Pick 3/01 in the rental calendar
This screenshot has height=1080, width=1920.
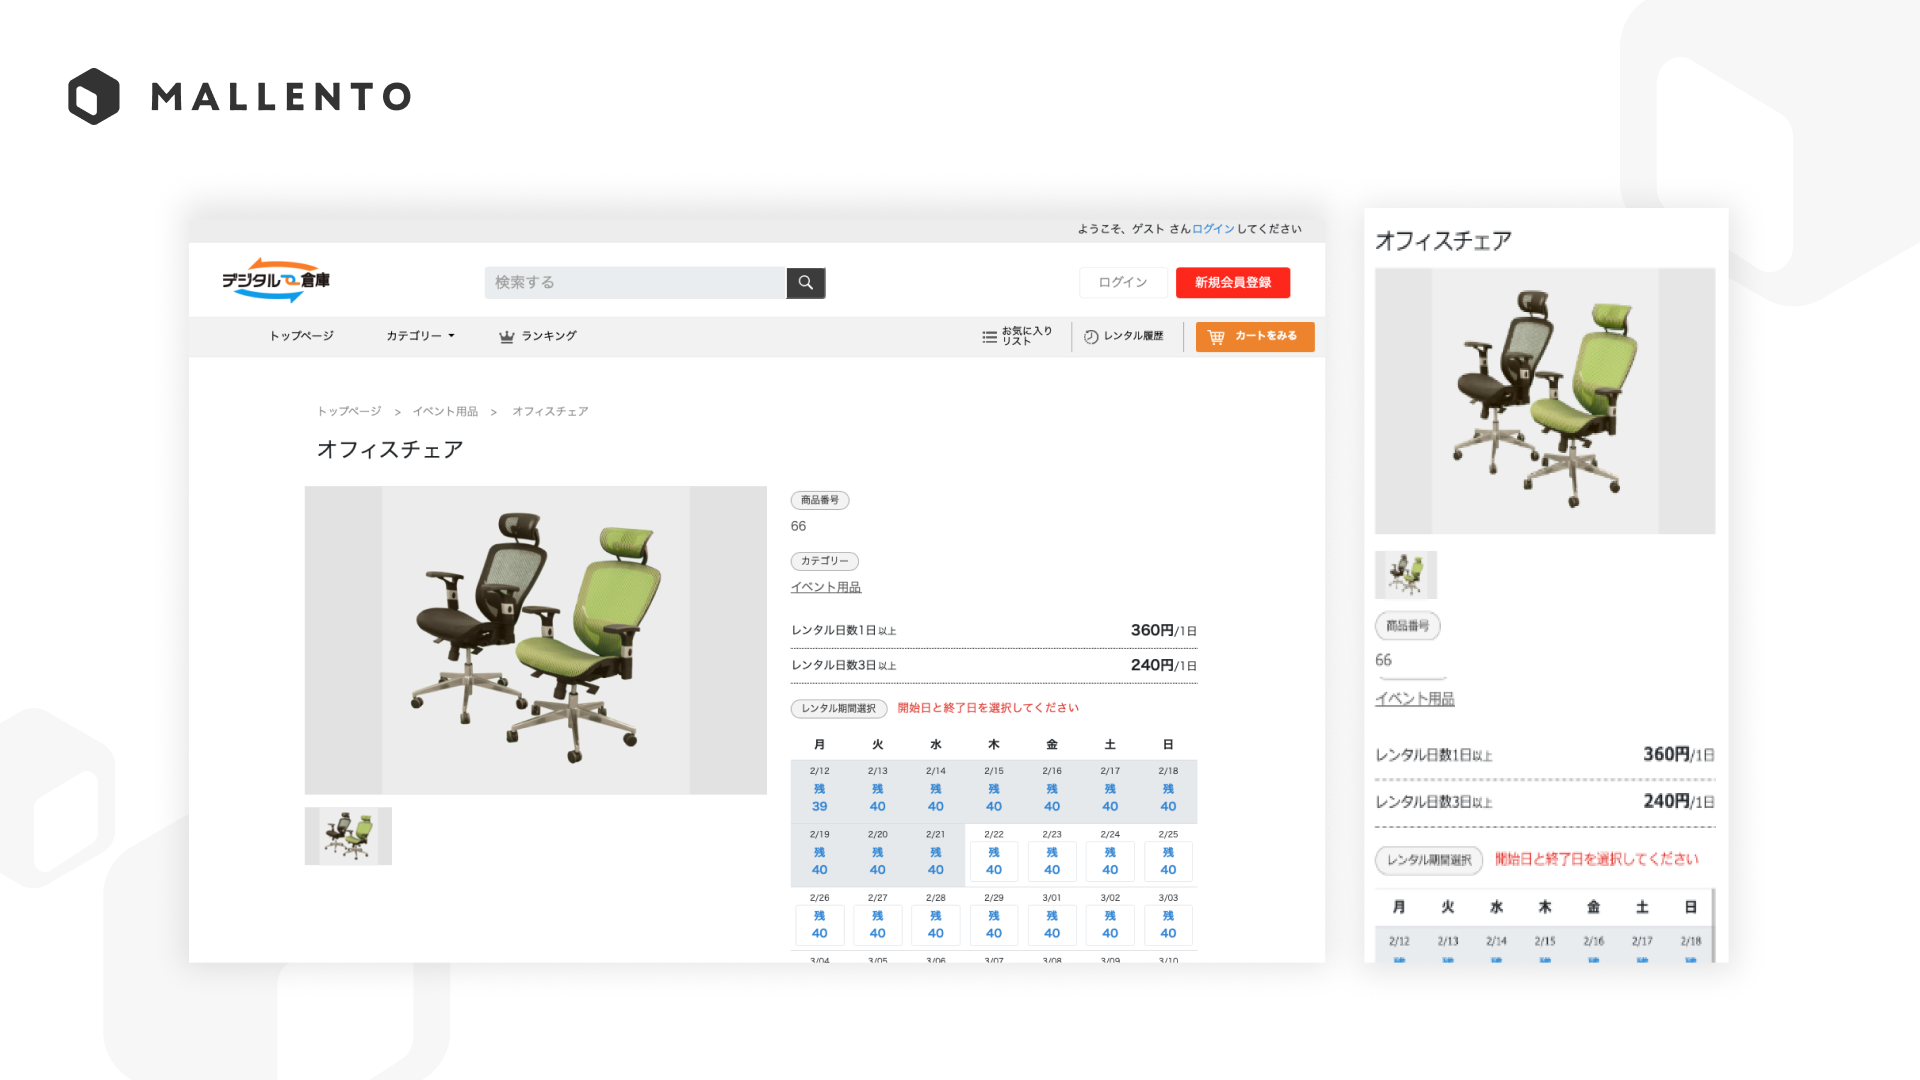[x=1051, y=924]
